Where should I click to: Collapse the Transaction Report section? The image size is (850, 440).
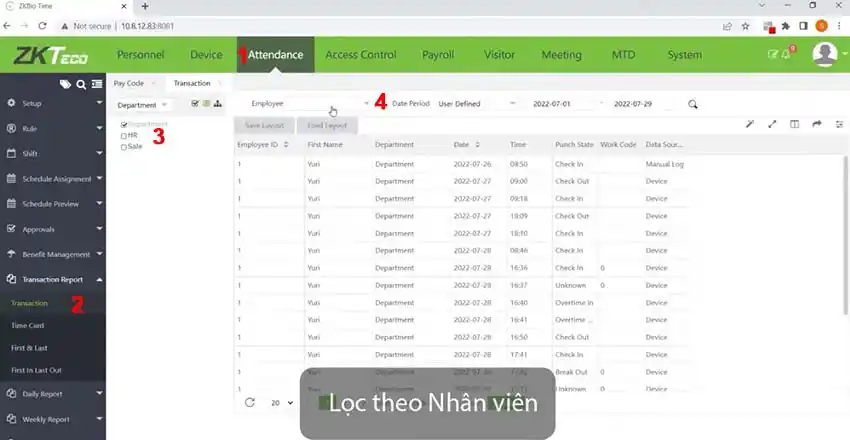(53, 280)
